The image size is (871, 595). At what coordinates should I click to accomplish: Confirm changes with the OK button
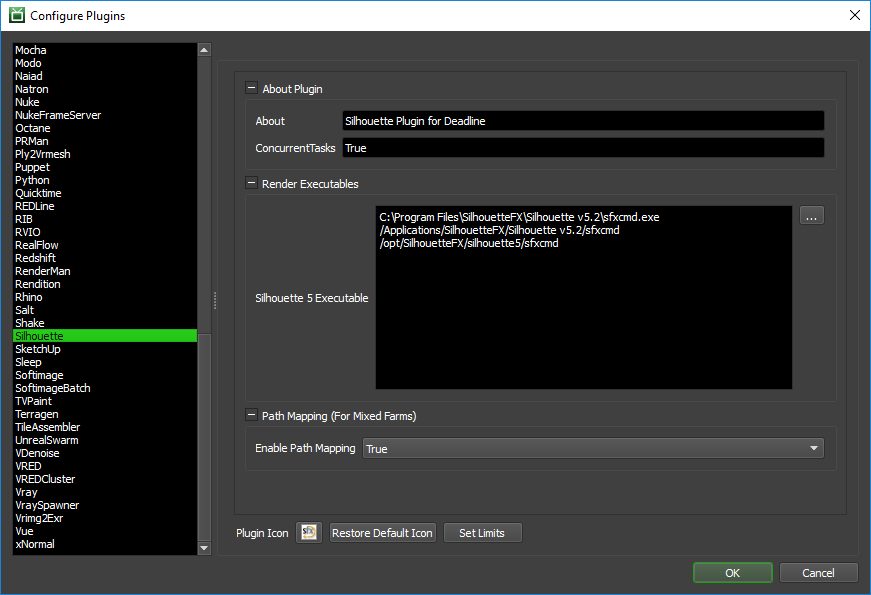coord(733,573)
